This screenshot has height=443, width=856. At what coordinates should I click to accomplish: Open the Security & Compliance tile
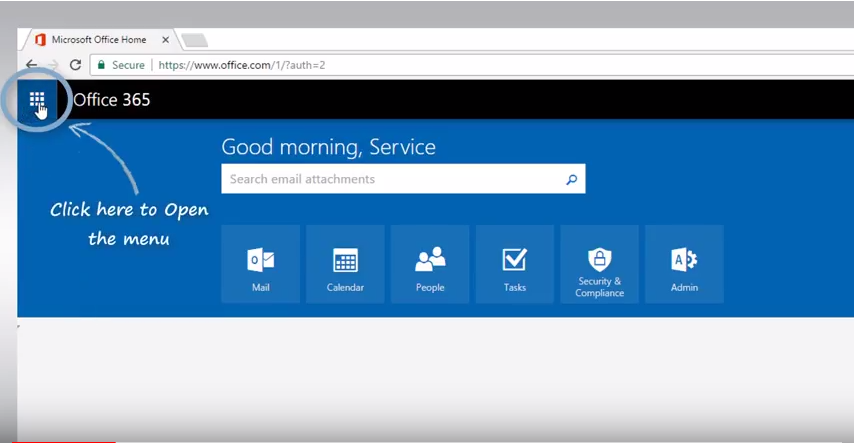pyautogui.click(x=599, y=264)
